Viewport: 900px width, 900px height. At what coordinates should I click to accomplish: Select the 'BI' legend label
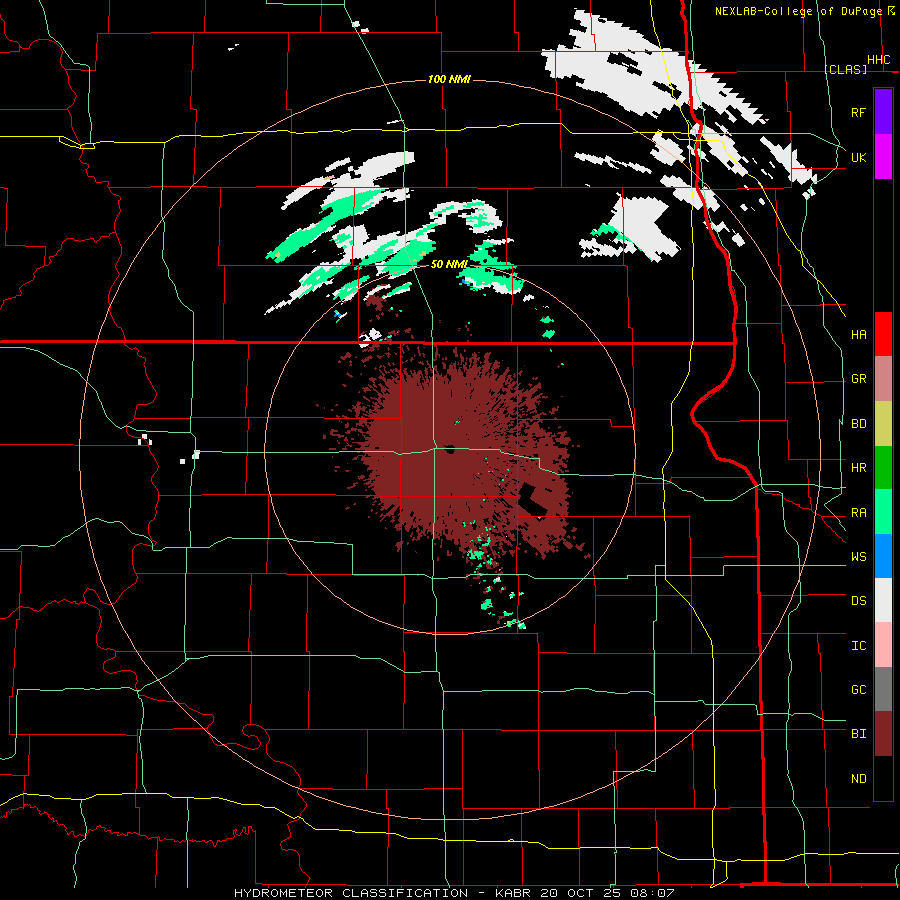[x=859, y=734]
